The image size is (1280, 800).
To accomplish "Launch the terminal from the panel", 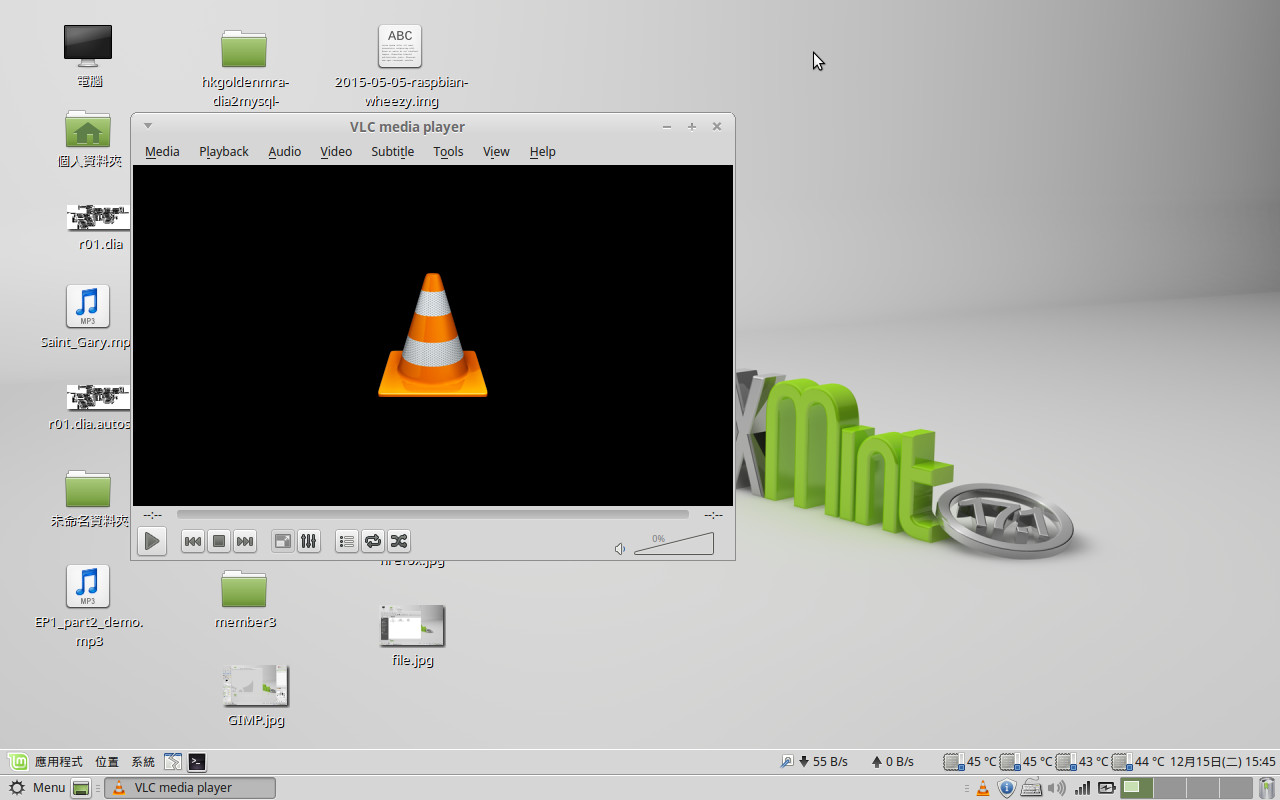I will pyautogui.click(x=197, y=762).
